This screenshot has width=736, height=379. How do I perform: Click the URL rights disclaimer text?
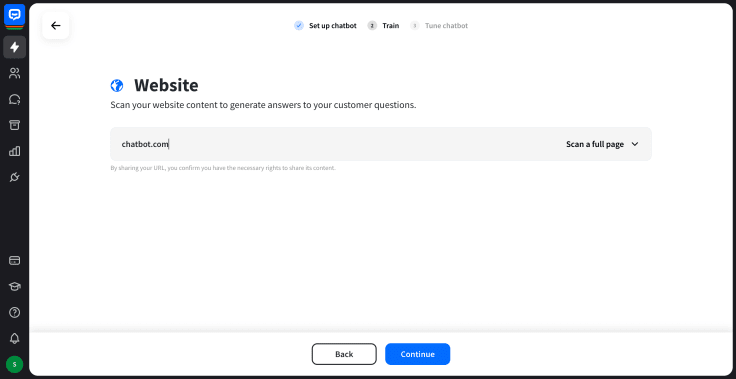[x=223, y=168]
